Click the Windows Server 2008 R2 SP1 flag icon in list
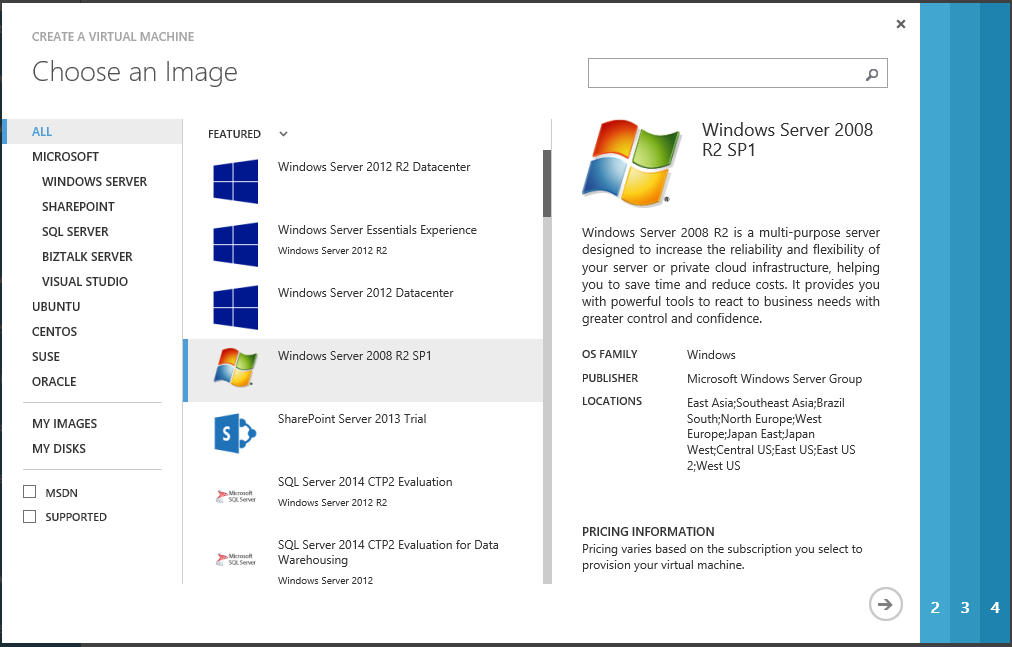This screenshot has height=647, width=1012. coord(236,367)
